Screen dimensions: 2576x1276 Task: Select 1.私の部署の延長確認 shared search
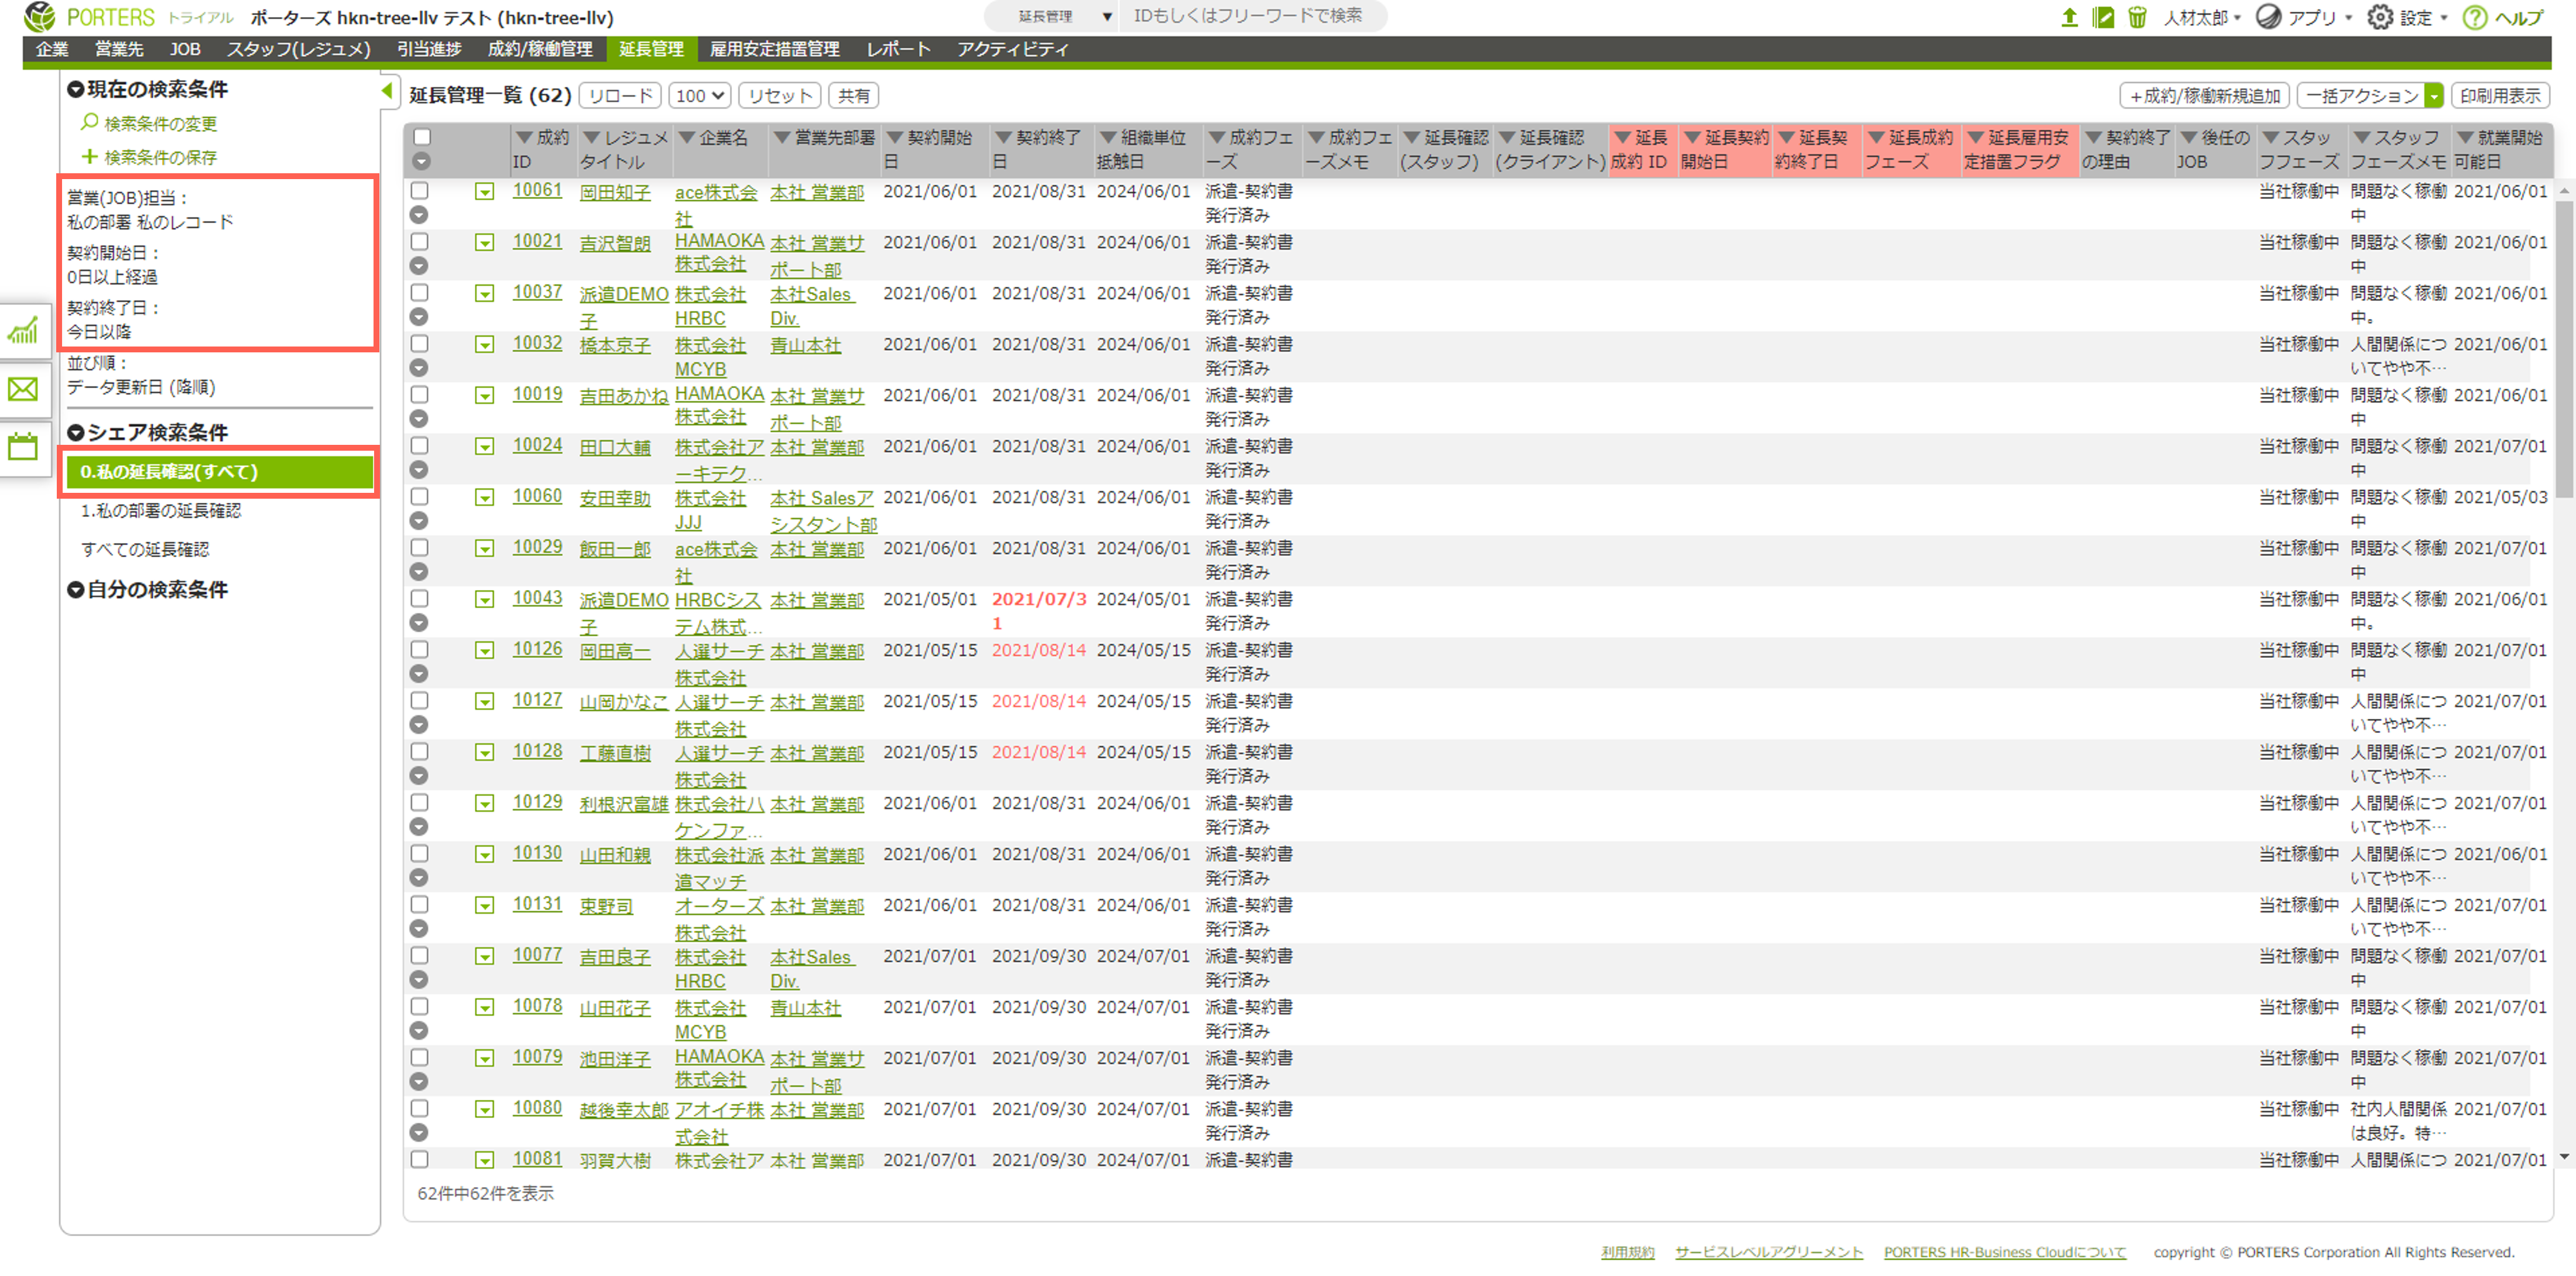point(160,510)
